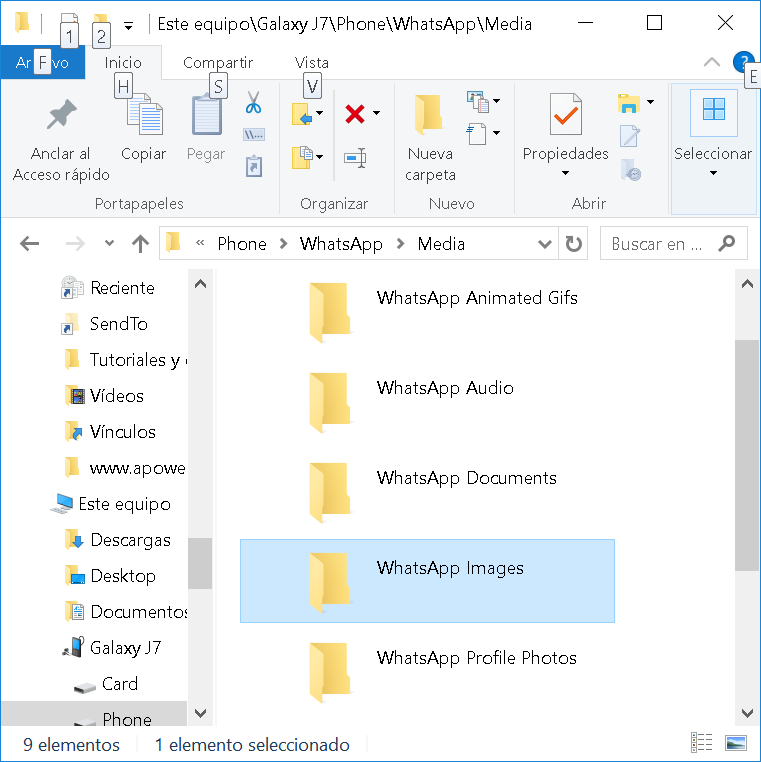Screen dimensions: 761x762
Task: Click the red Delete X icon
Action: (355, 114)
